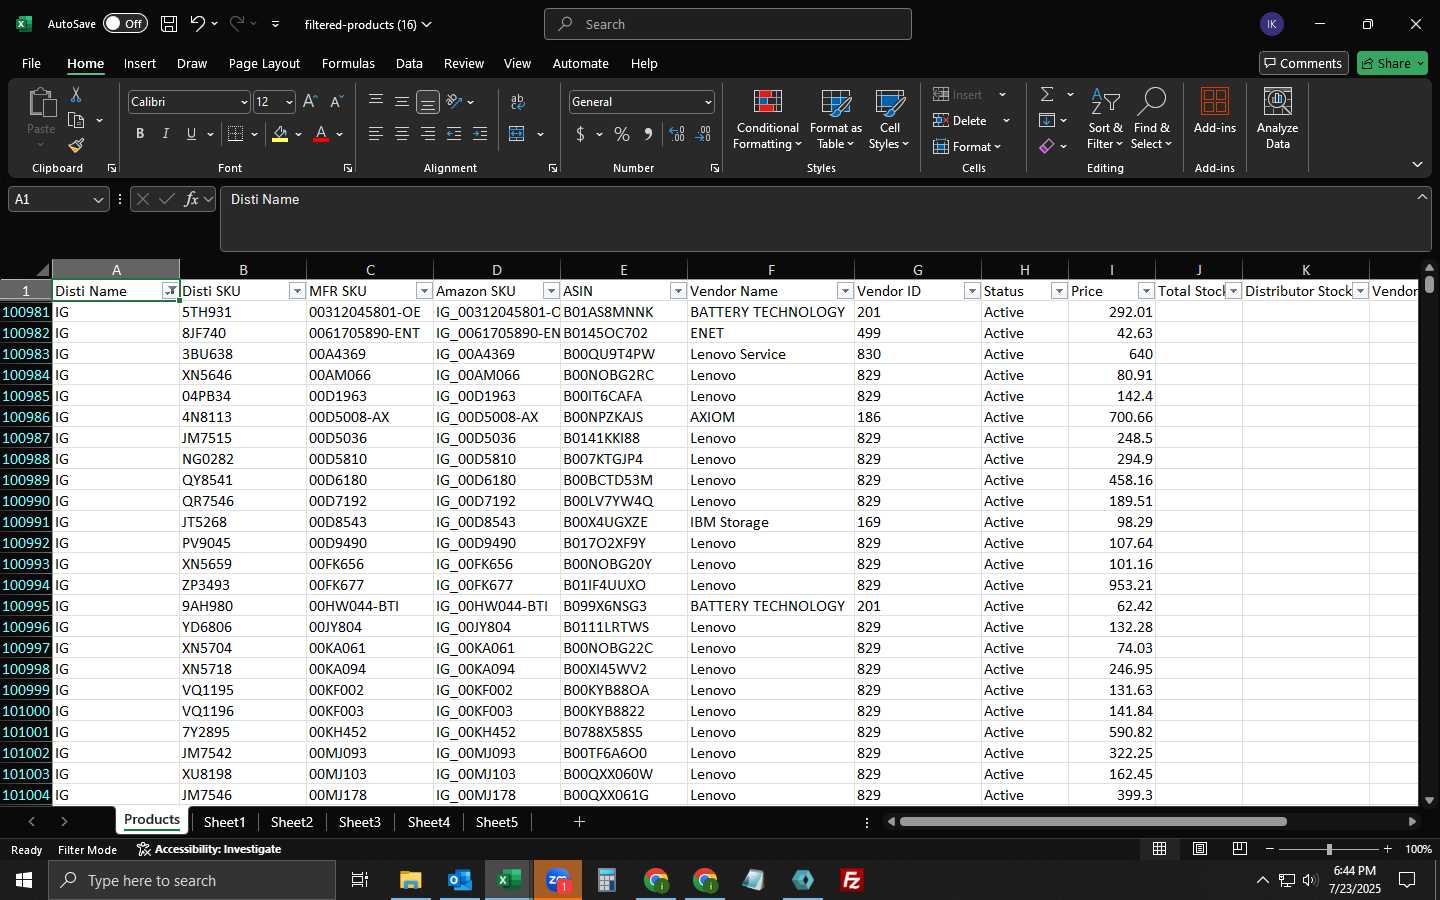This screenshot has width=1440, height=900.
Task: Click the Increase Decimal icon
Action: click(x=677, y=134)
